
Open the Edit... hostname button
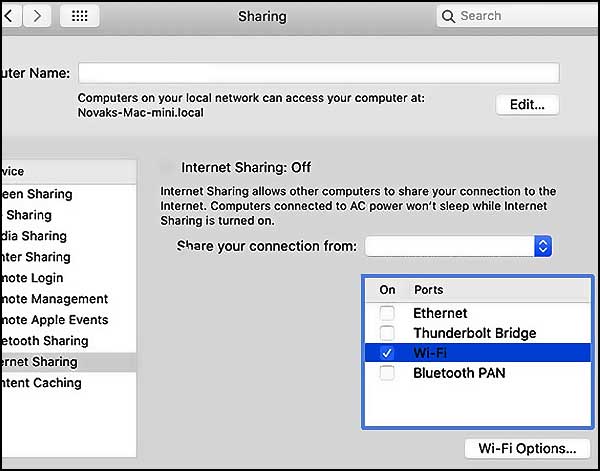527,104
